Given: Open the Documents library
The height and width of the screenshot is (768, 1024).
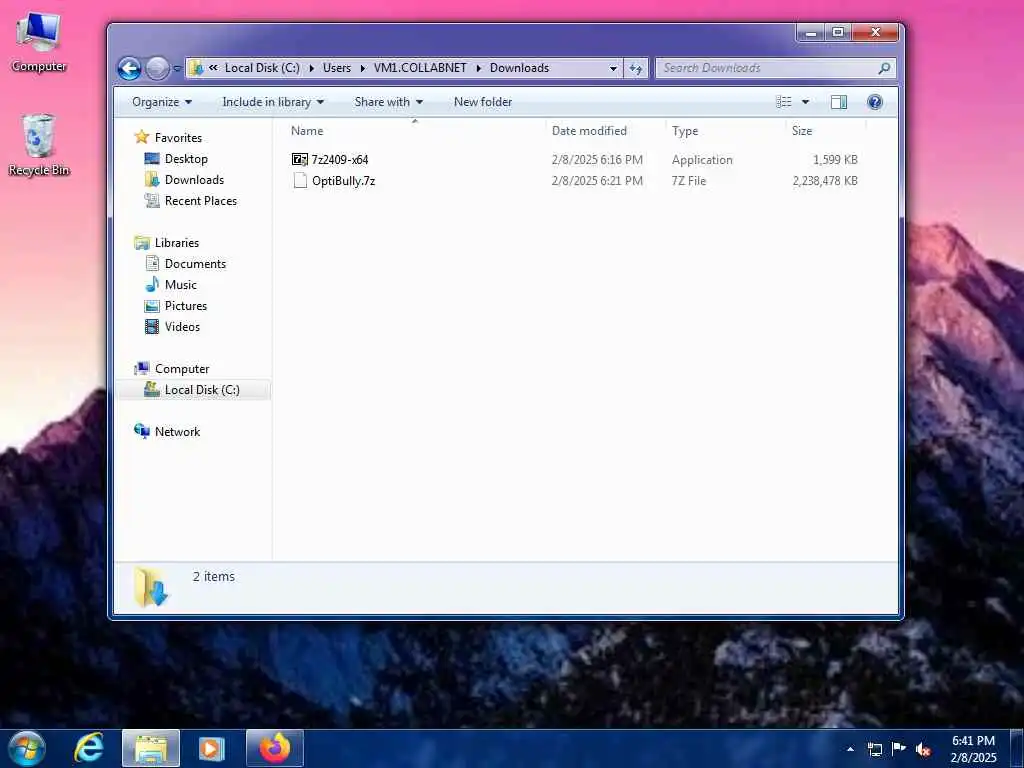Looking at the screenshot, I should click(195, 263).
